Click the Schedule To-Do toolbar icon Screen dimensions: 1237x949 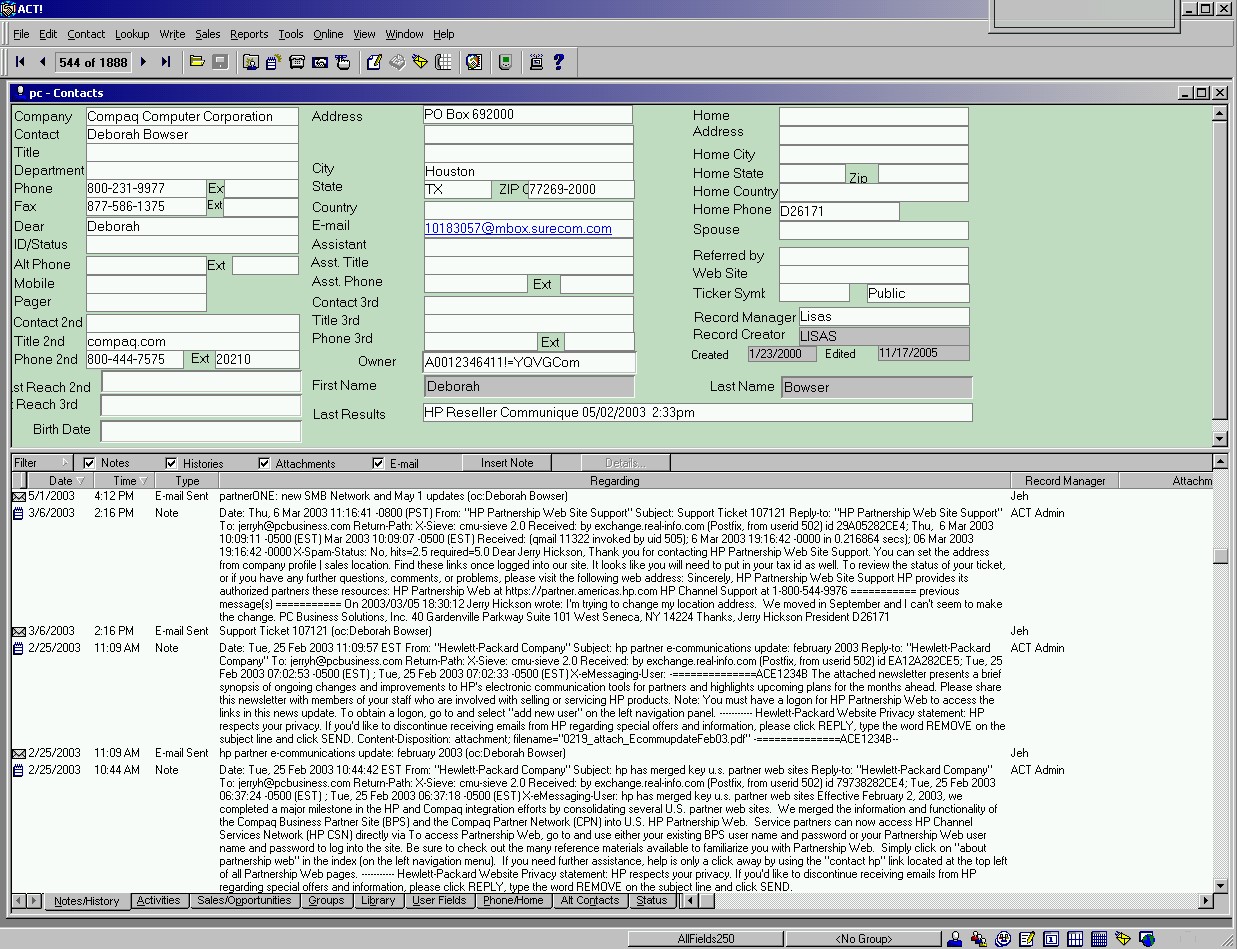pyautogui.click(x=343, y=62)
